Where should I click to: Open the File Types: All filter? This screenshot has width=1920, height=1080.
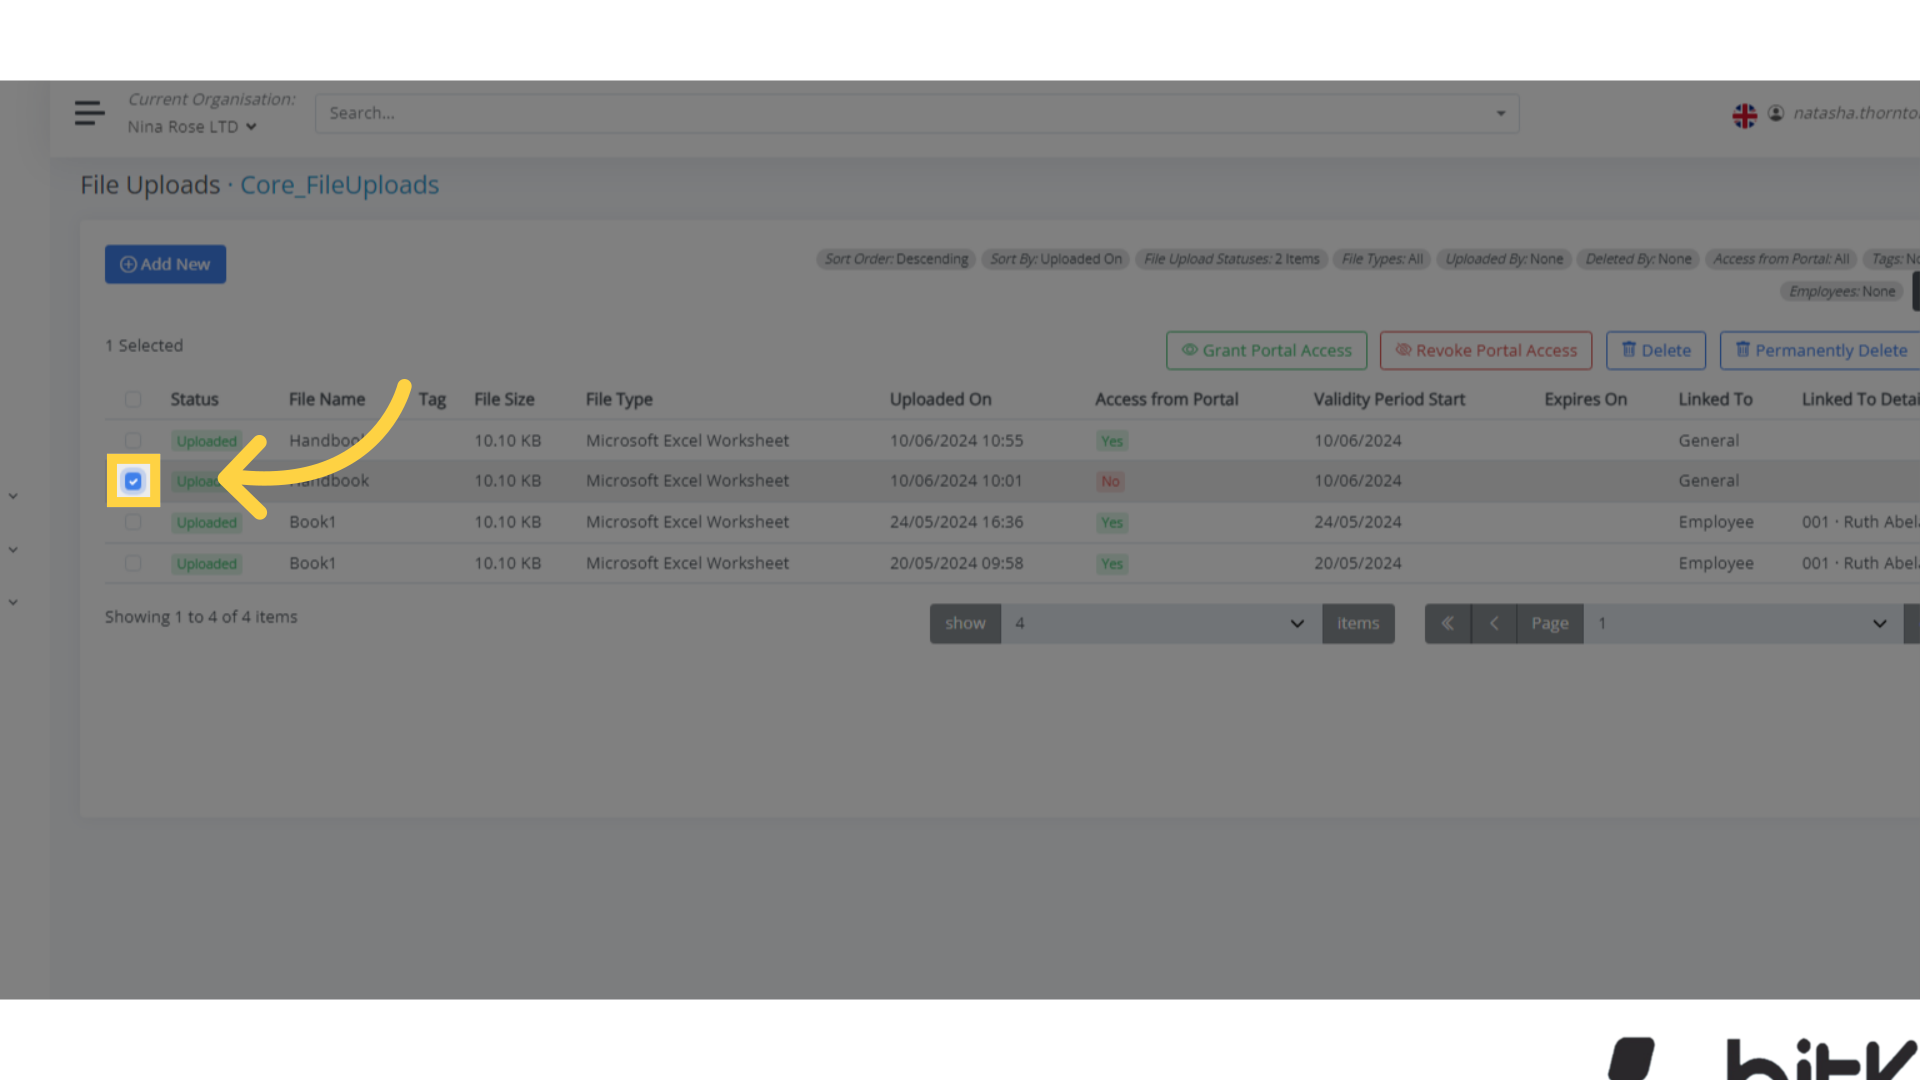click(1381, 259)
